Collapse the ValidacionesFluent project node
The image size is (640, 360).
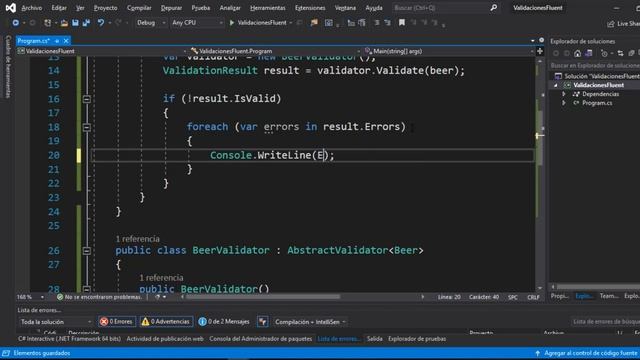point(556,85)
